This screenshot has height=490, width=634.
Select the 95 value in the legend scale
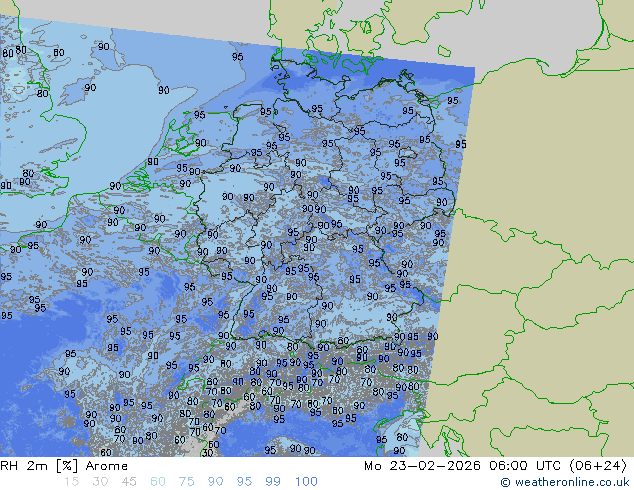(244, 482)
